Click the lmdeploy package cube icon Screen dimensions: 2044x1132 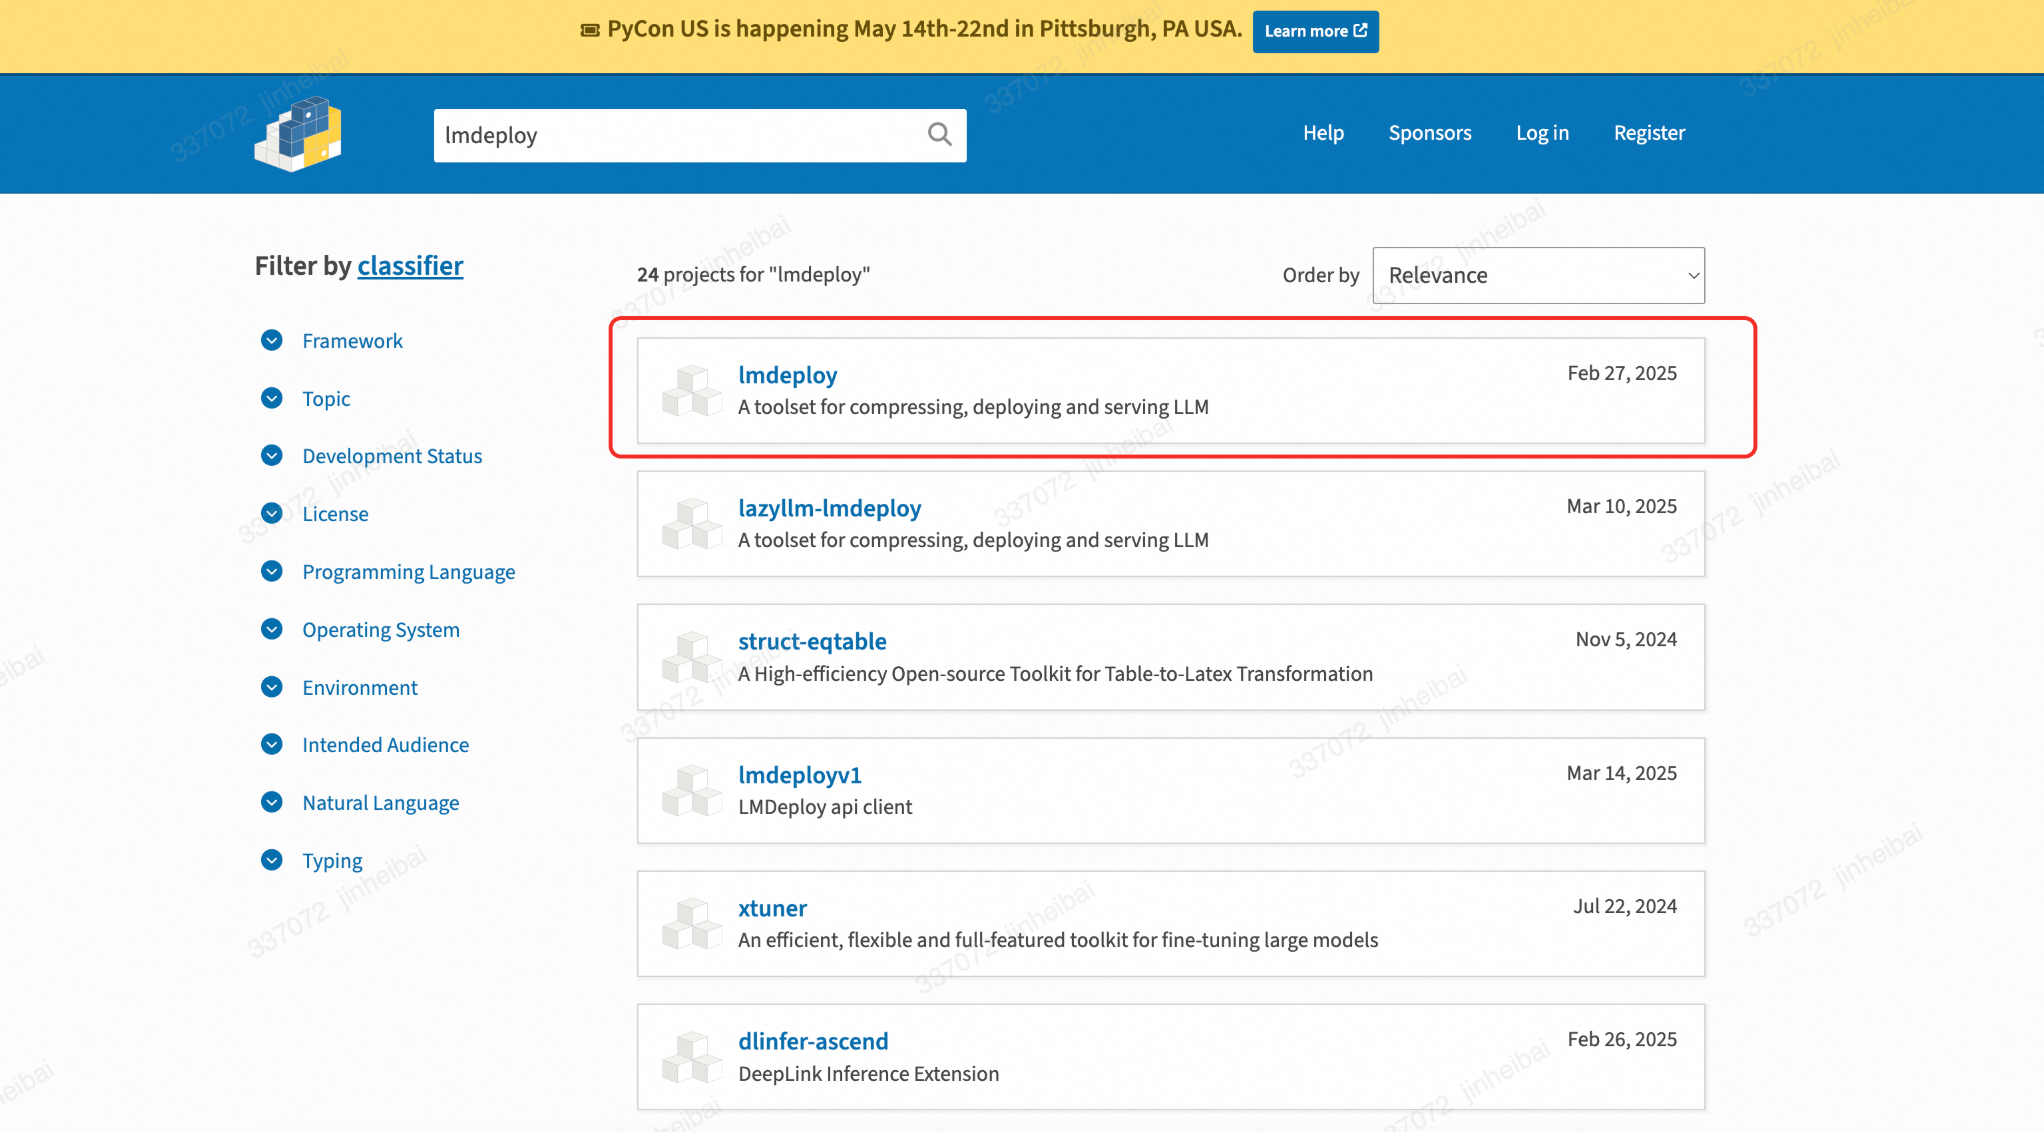691,391
